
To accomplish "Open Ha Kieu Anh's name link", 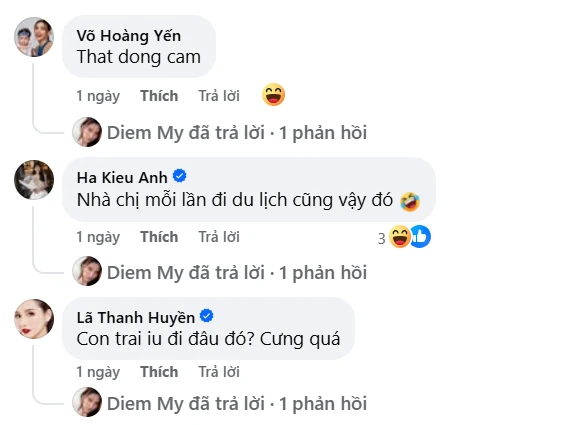I will [x=122, y=178].
